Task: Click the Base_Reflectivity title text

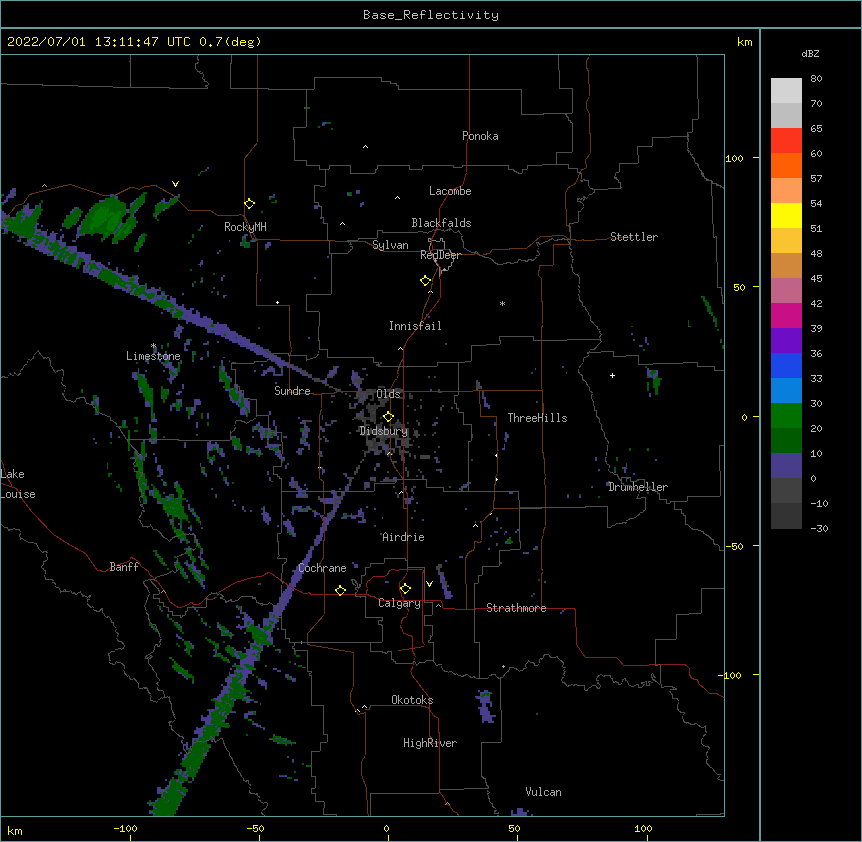Action: [x=431, y=15]
